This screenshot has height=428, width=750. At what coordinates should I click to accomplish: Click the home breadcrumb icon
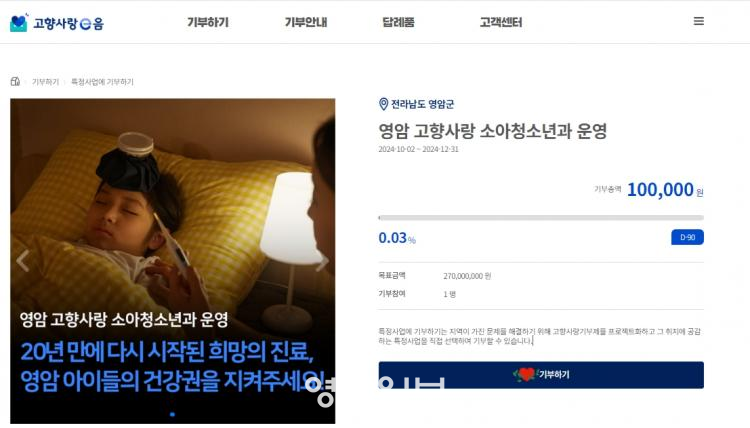[15, 81]
